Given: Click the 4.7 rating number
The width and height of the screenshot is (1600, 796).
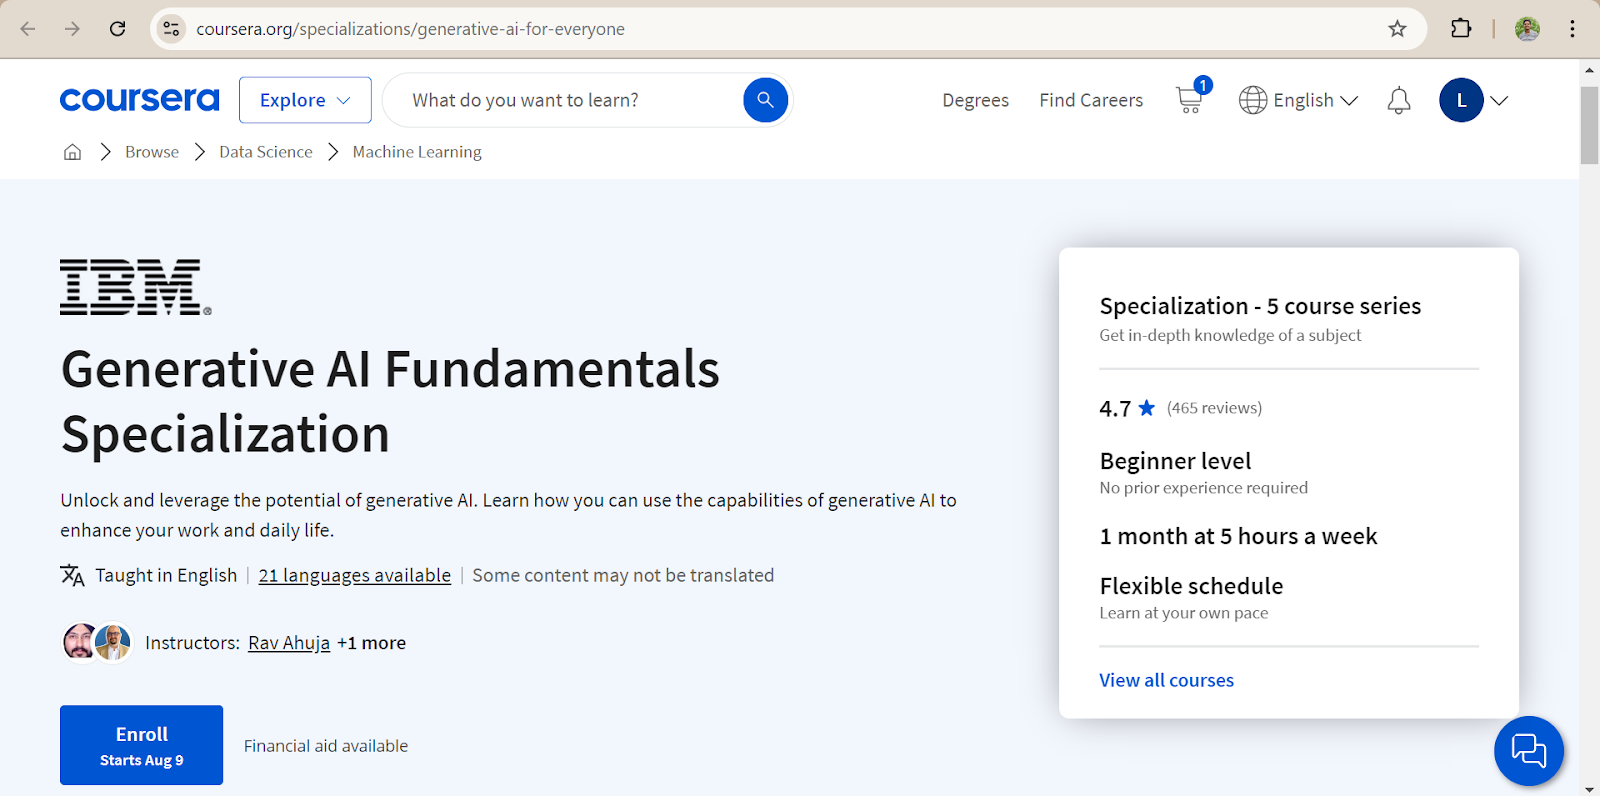Looking at the screenshot, I should pyautogui.click(x=1115, y=408).
